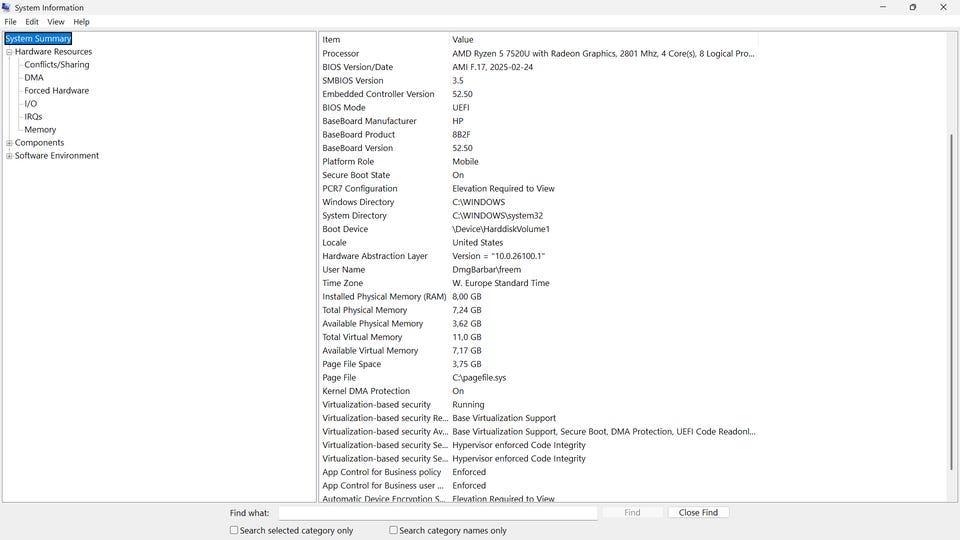The width and height of the screenshot is (960, 540).
Task: Open the I/O category
Action: [x=31, y=103]
